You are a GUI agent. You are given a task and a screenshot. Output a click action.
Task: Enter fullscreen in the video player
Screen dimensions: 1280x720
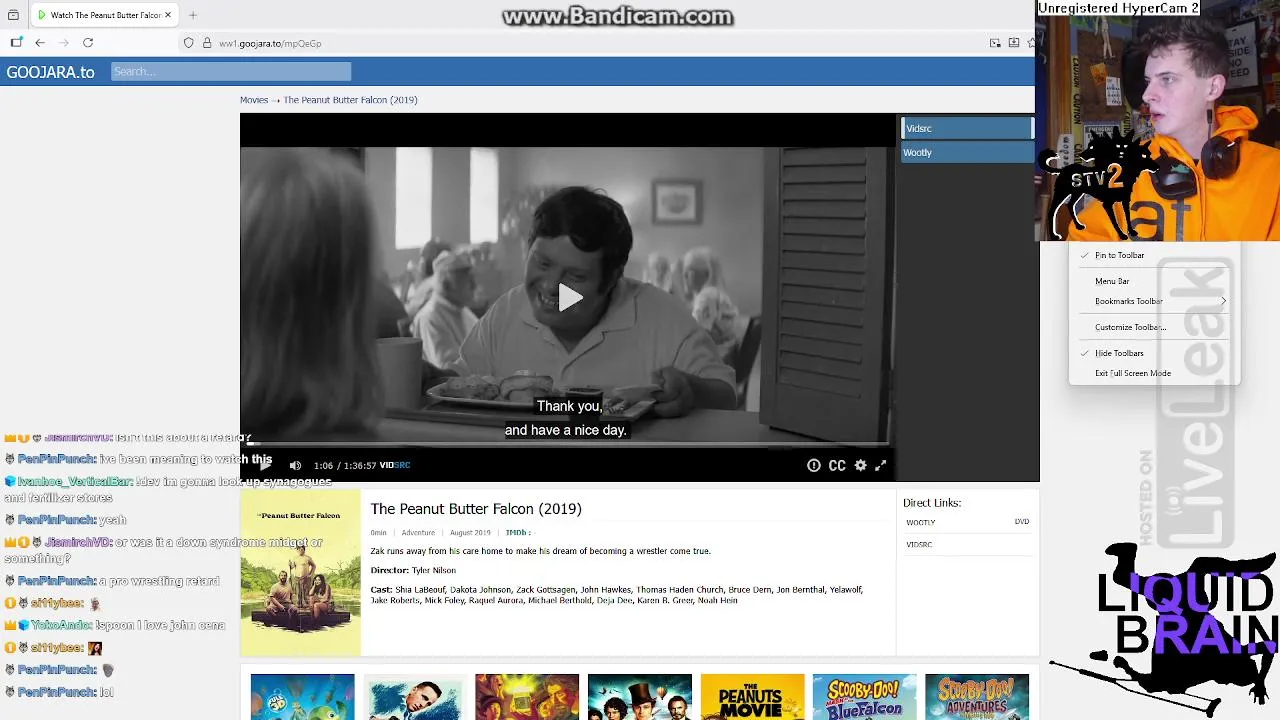pyautogui.click(x=881, y=465)
